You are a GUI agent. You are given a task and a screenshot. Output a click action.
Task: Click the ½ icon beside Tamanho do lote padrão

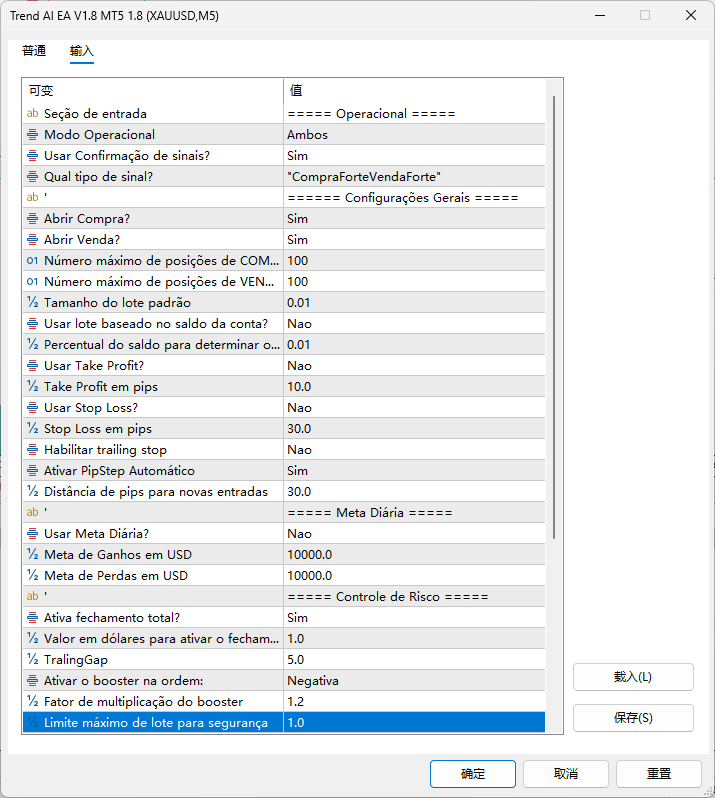tap(32, 303)
